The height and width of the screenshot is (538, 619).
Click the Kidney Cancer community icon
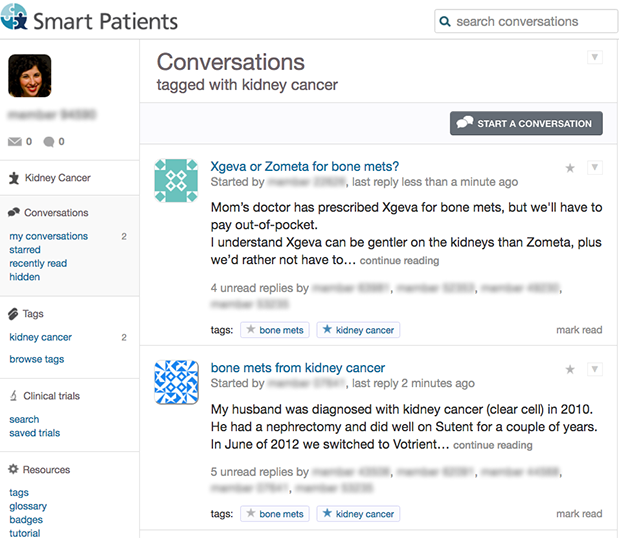14,178
